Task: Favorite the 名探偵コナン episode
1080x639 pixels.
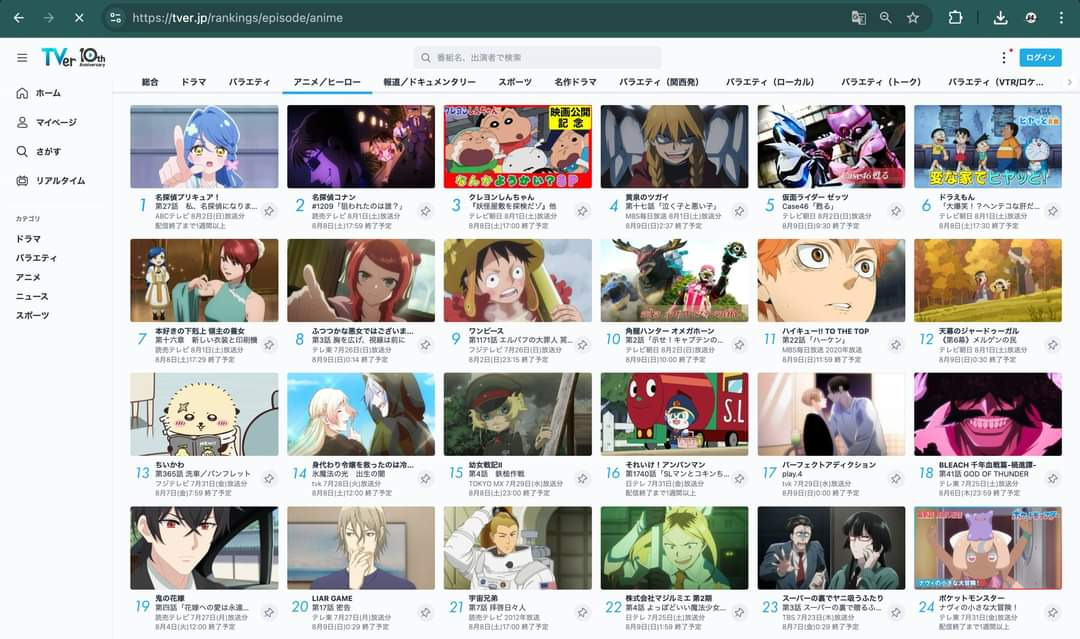Action: 426,211
